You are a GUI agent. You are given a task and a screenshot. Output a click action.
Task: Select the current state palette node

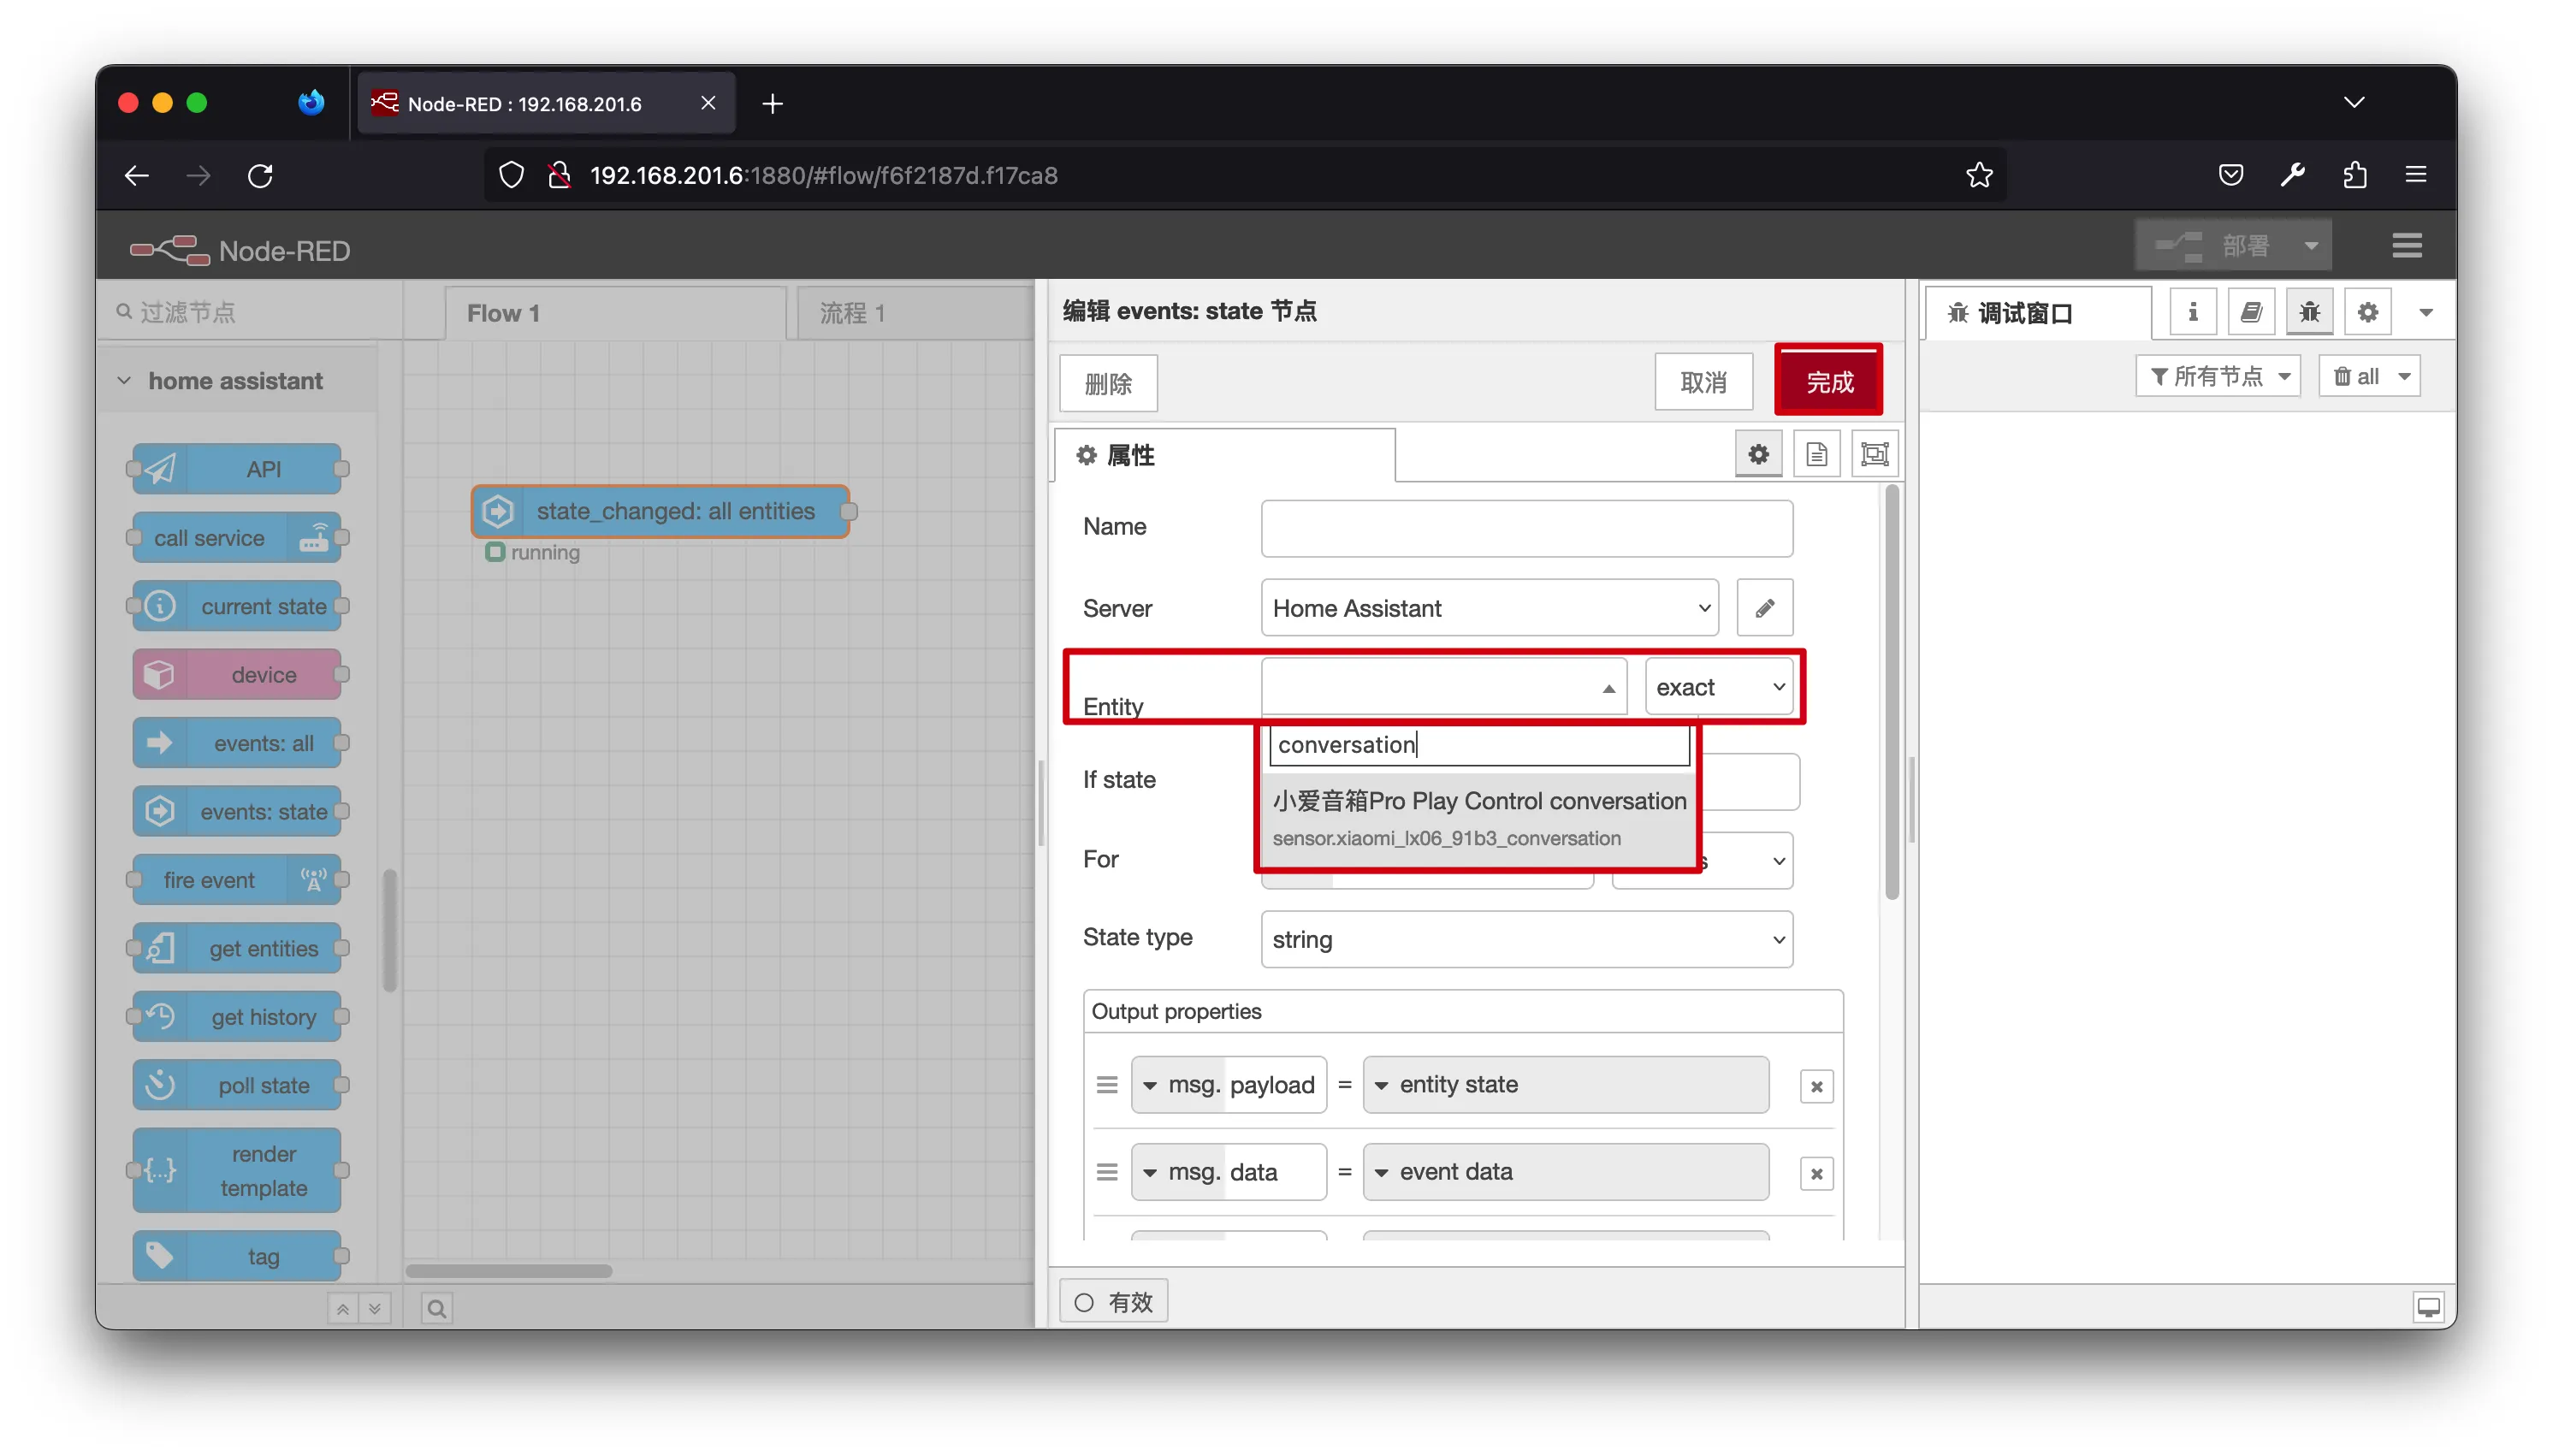pyautogui.click(x=237, y=606)
